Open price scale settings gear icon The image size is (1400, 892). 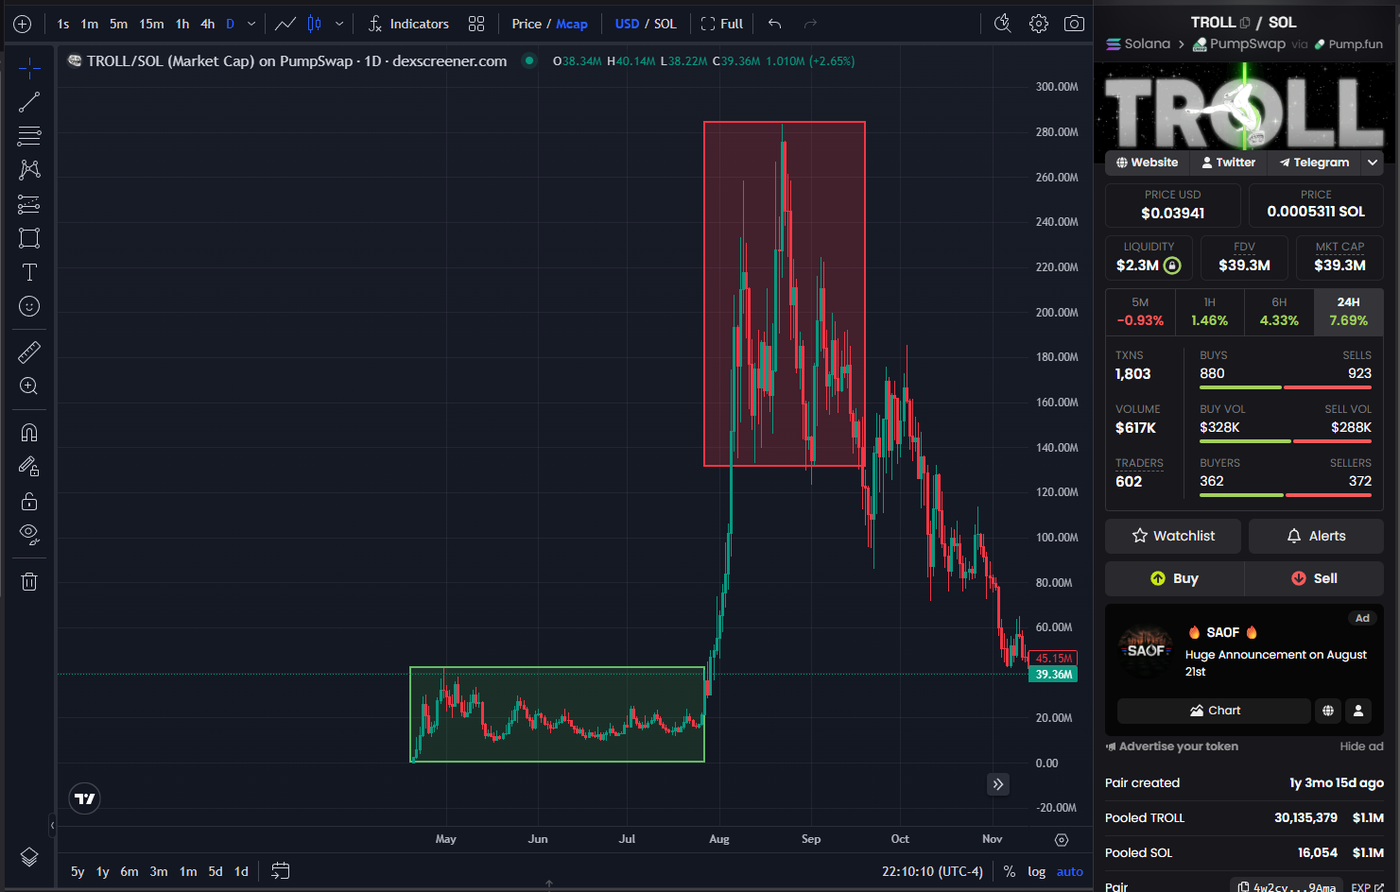[x=1062, y=839]
